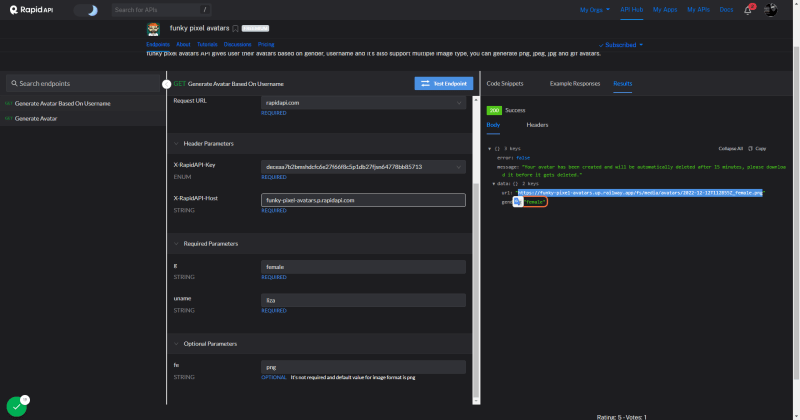Open the Subscribed dropdown
This screenshot has height=420, width=800.
pos(620,45)
